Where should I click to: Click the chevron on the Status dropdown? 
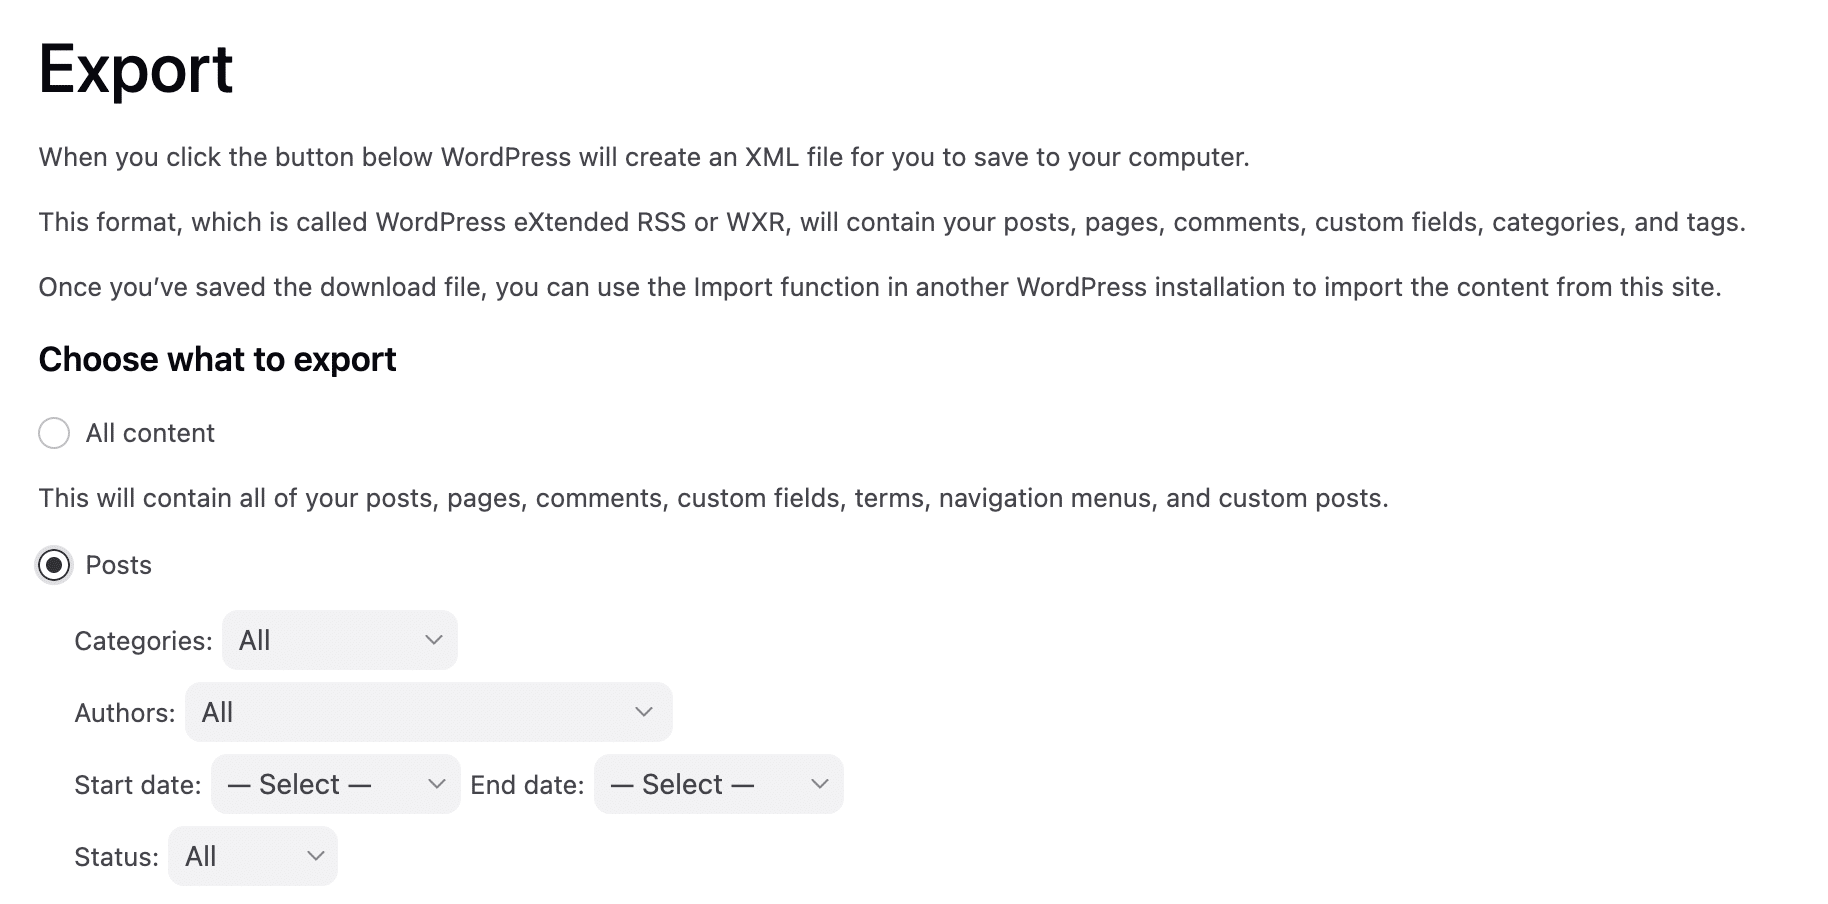point(316,856)
